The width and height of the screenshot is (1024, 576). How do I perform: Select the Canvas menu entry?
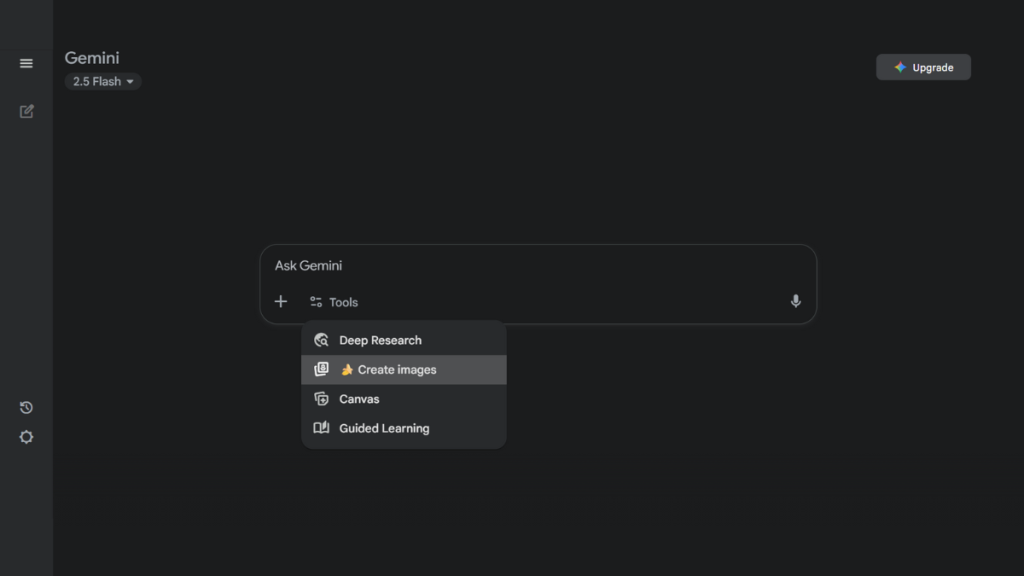pyautogui.click(x=359, y=399)
